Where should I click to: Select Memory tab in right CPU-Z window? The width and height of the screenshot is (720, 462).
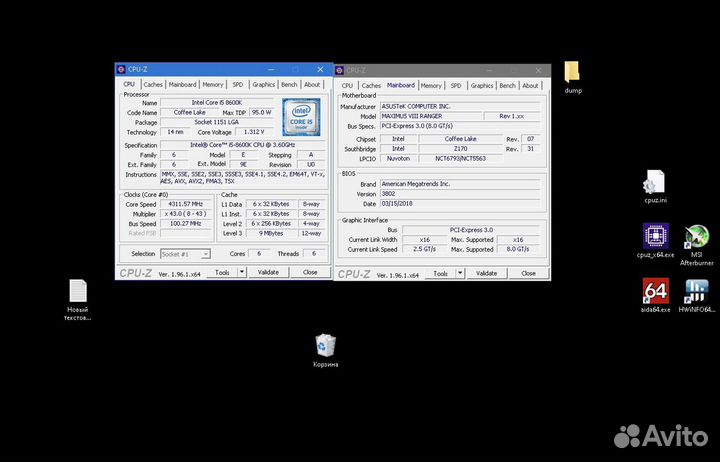431,85
